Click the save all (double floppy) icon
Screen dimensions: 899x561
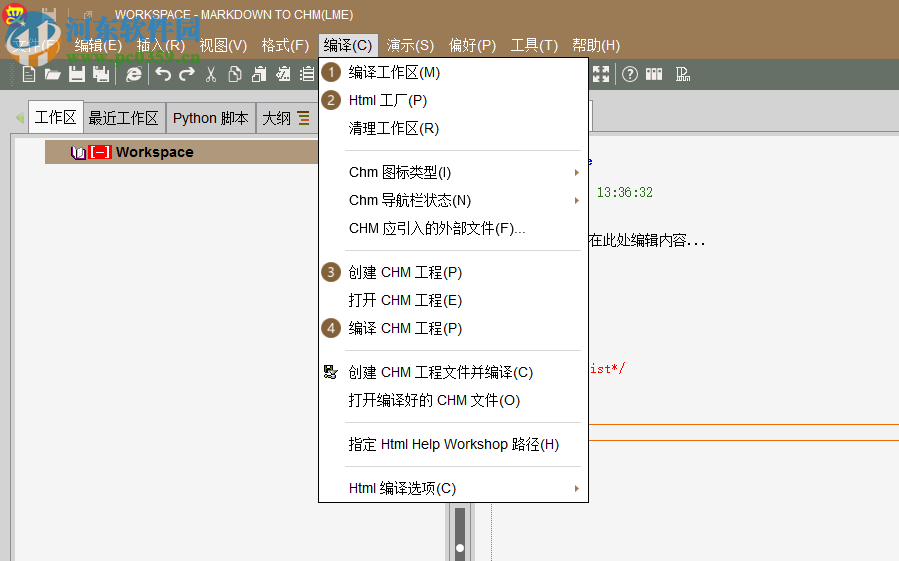tap(101, 74)
